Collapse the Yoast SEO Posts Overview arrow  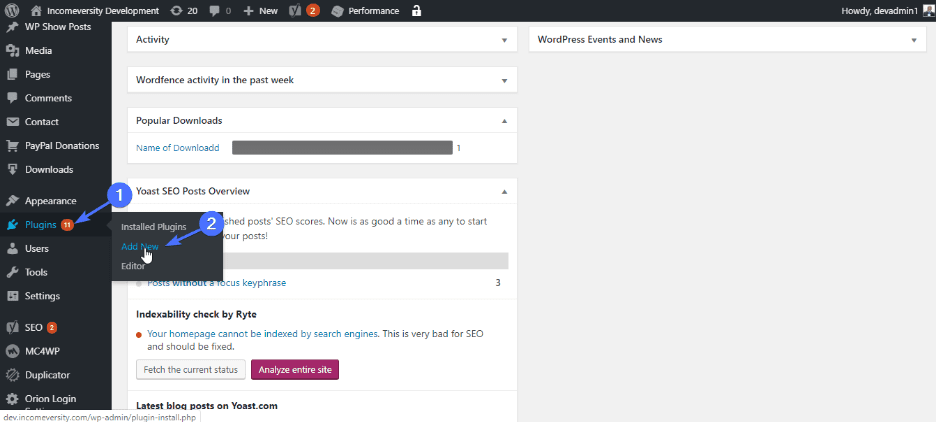(504, 192)
